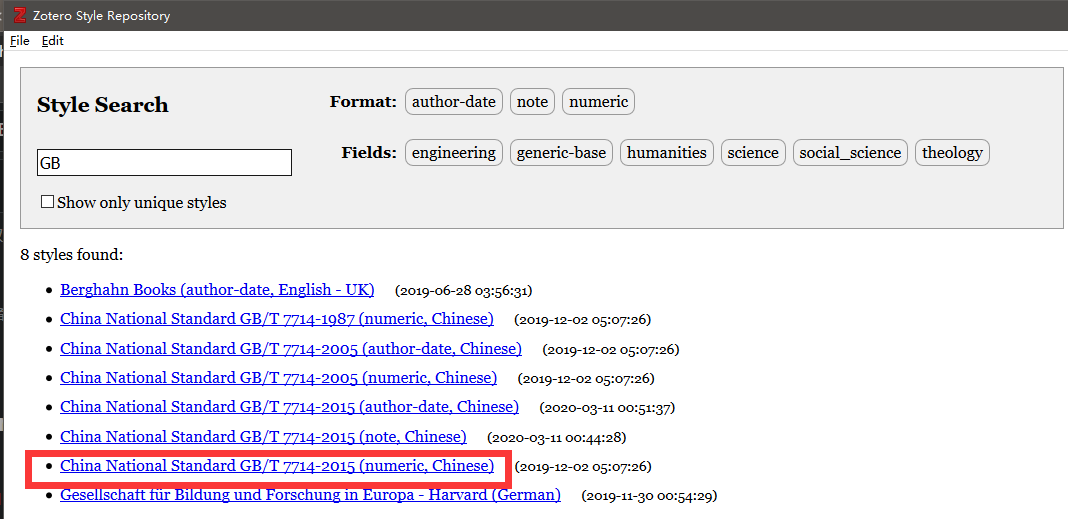The width and height of the screenshot is (1068, 519).
Task: Filter by engineering field
Action: point(454,153)
